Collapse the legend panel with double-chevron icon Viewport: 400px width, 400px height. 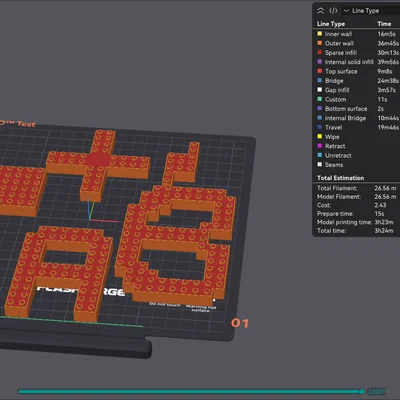point(320,11)
